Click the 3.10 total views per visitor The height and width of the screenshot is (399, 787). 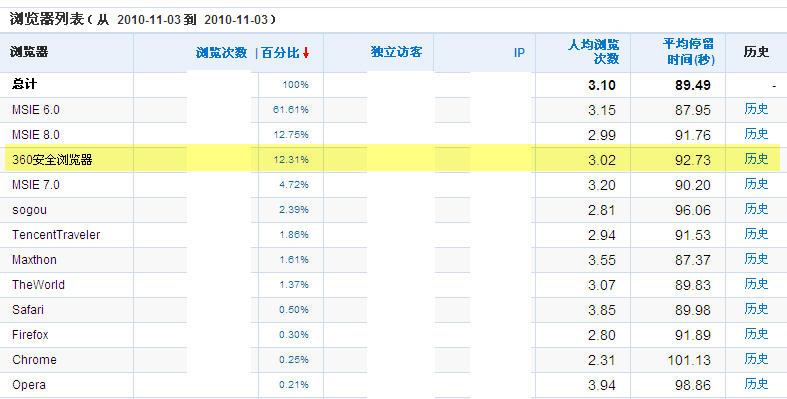pos(602,85)
